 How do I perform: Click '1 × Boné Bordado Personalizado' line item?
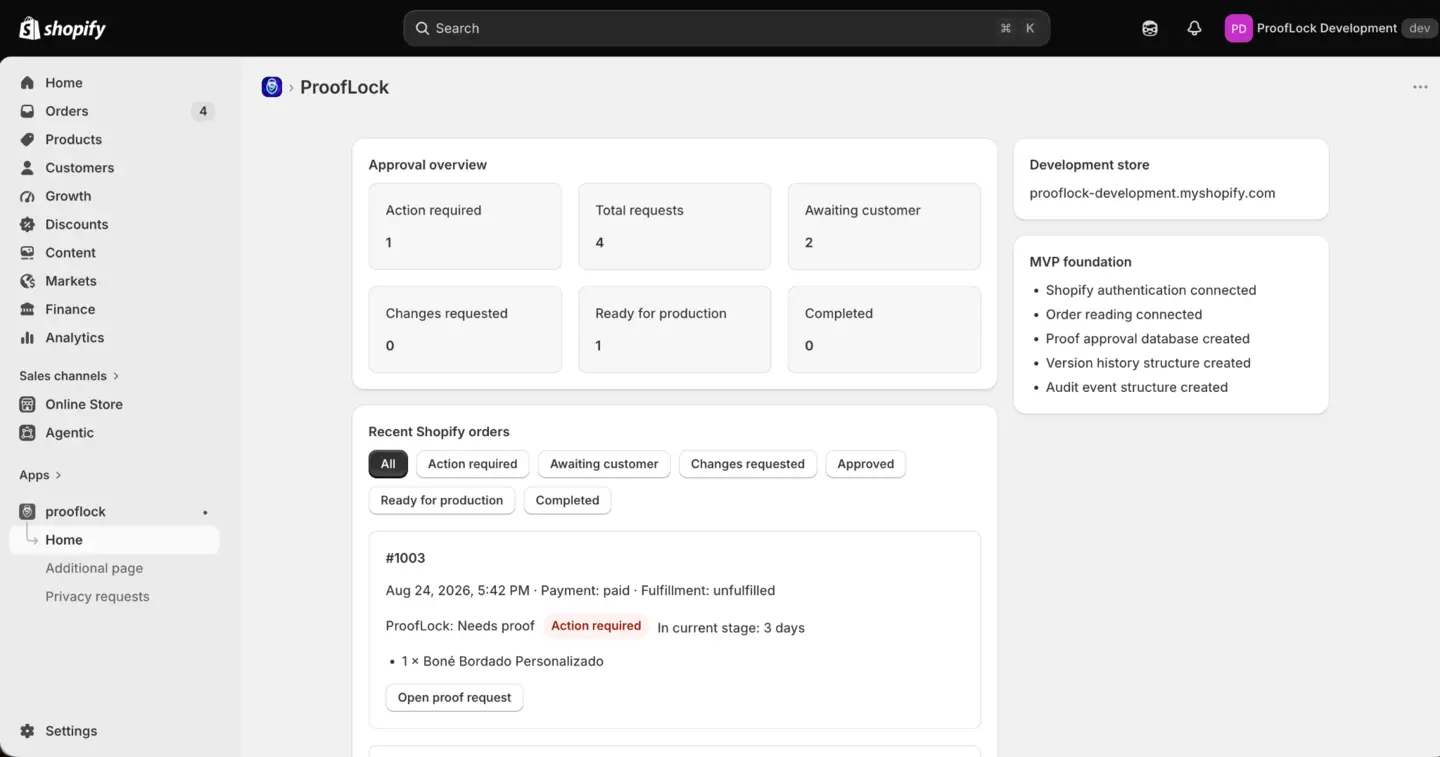[502, 661]
